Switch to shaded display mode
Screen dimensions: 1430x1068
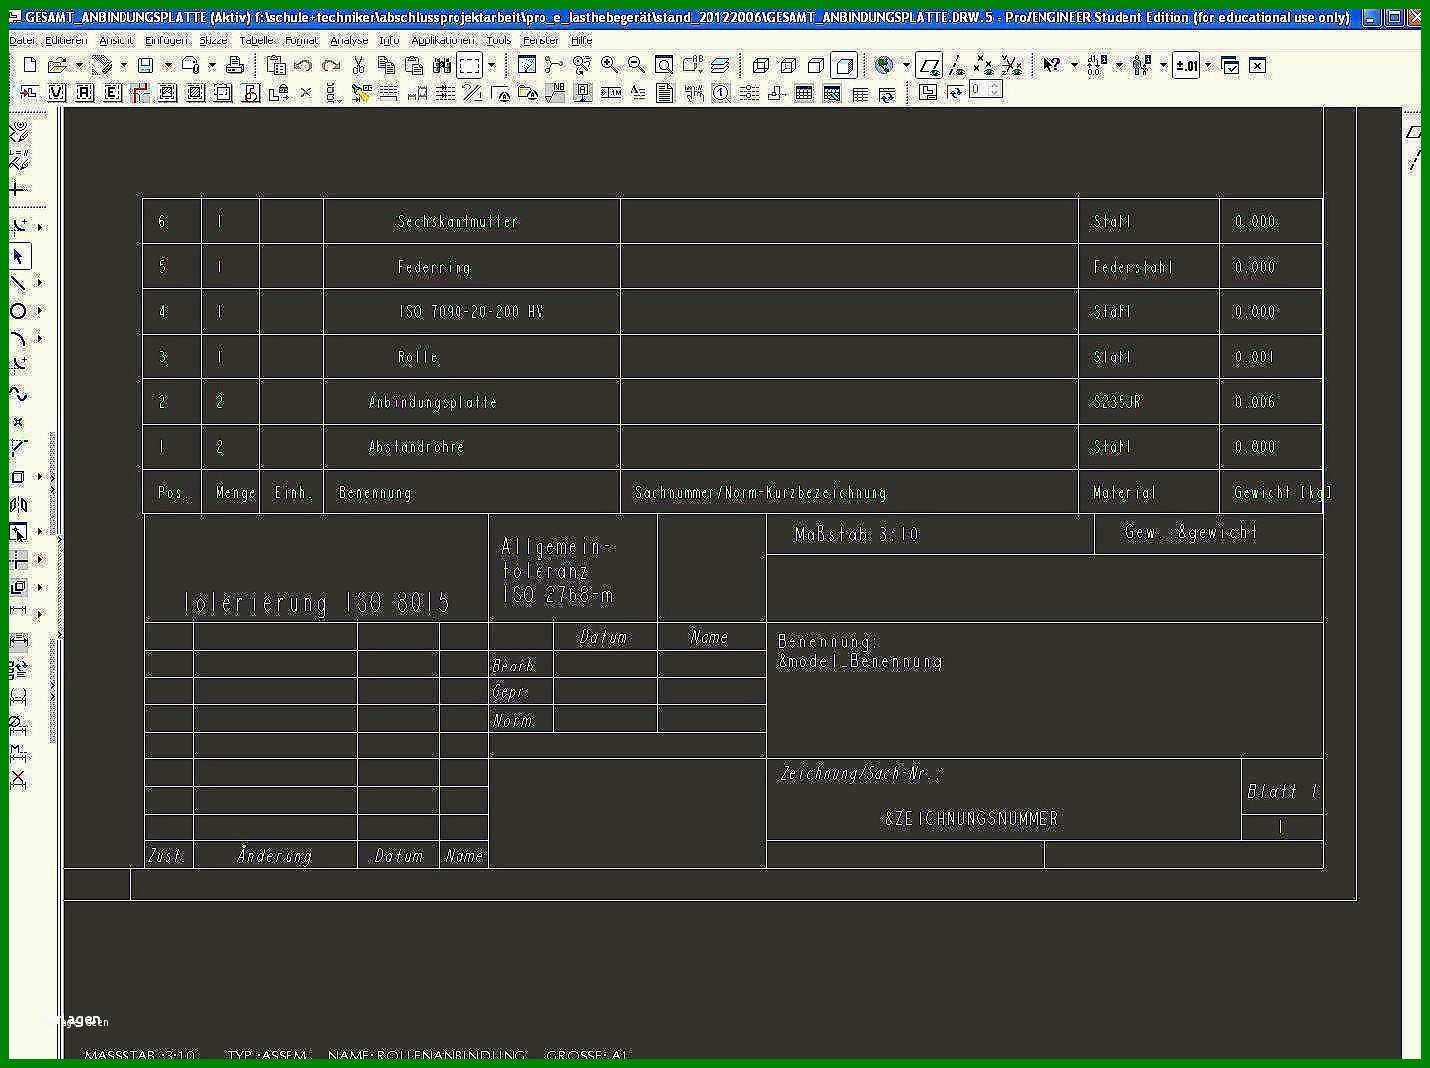(844, 65)
